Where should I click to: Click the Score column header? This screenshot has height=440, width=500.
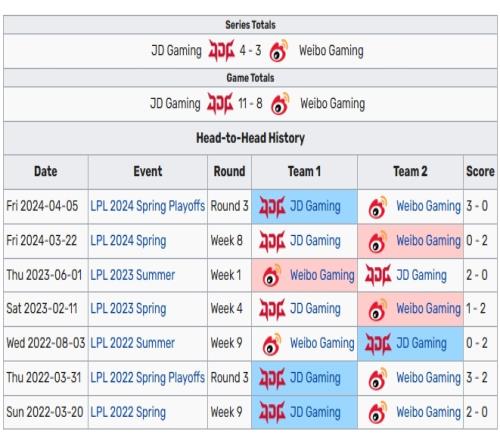coord(480,171)
